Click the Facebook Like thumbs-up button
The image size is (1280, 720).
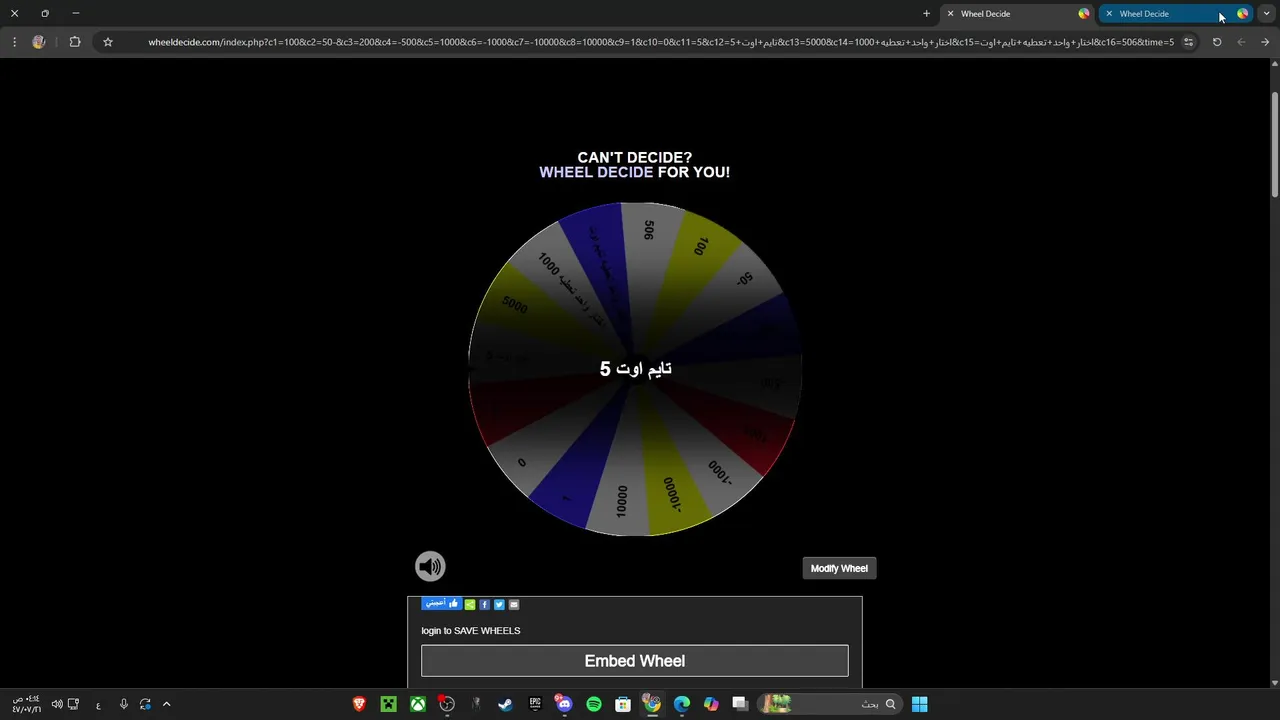(441, 603)
